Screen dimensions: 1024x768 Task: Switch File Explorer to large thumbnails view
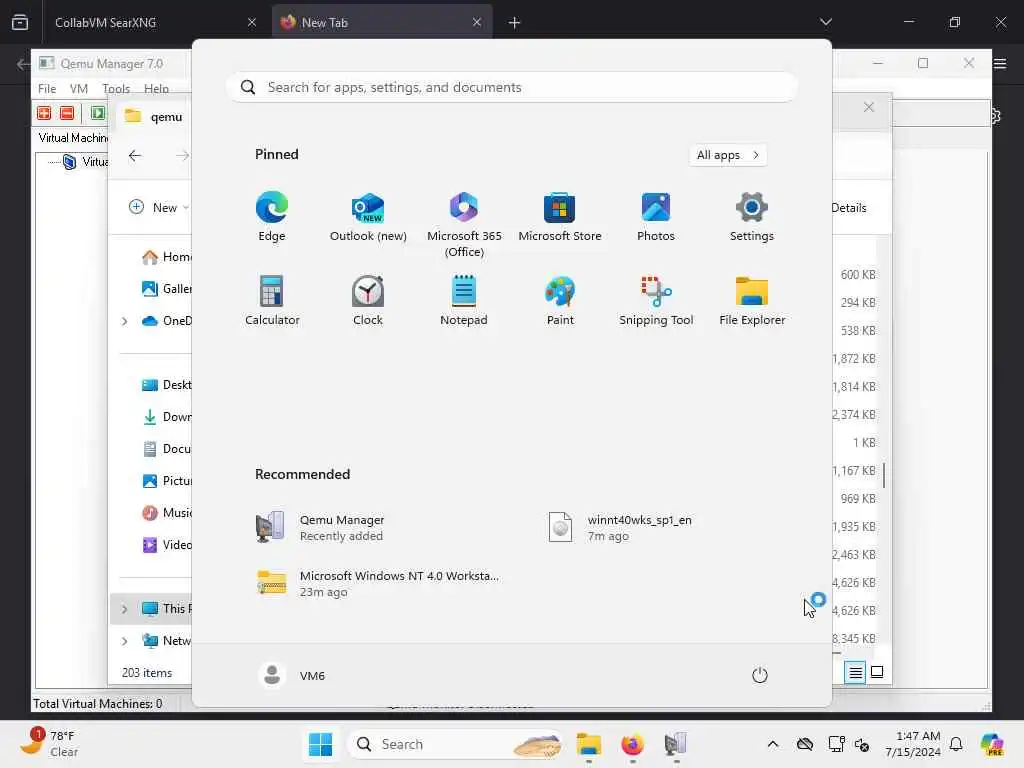[x=877, y=672]
